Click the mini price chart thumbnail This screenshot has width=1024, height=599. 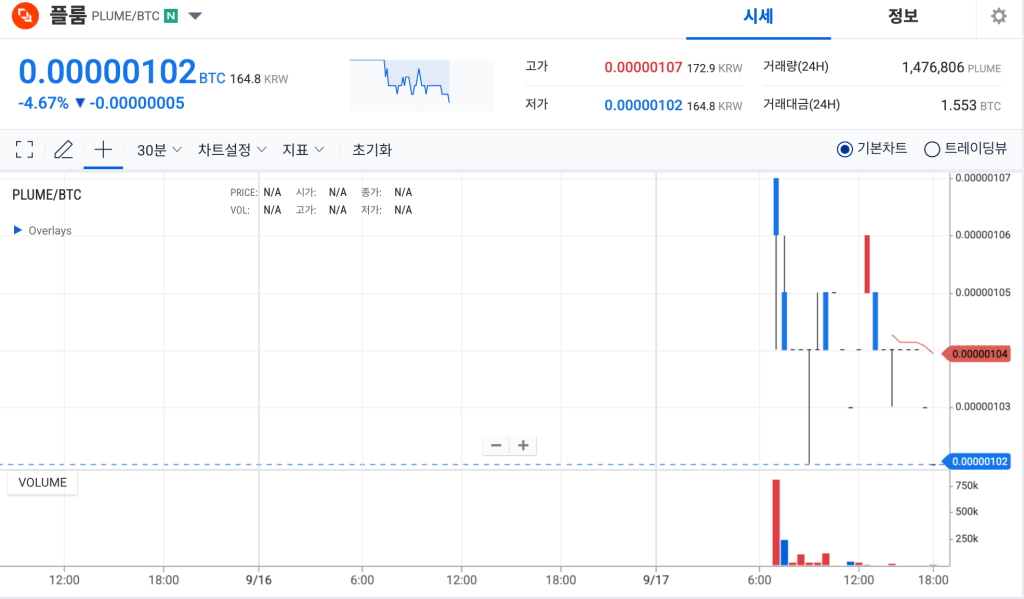[421, 85]
